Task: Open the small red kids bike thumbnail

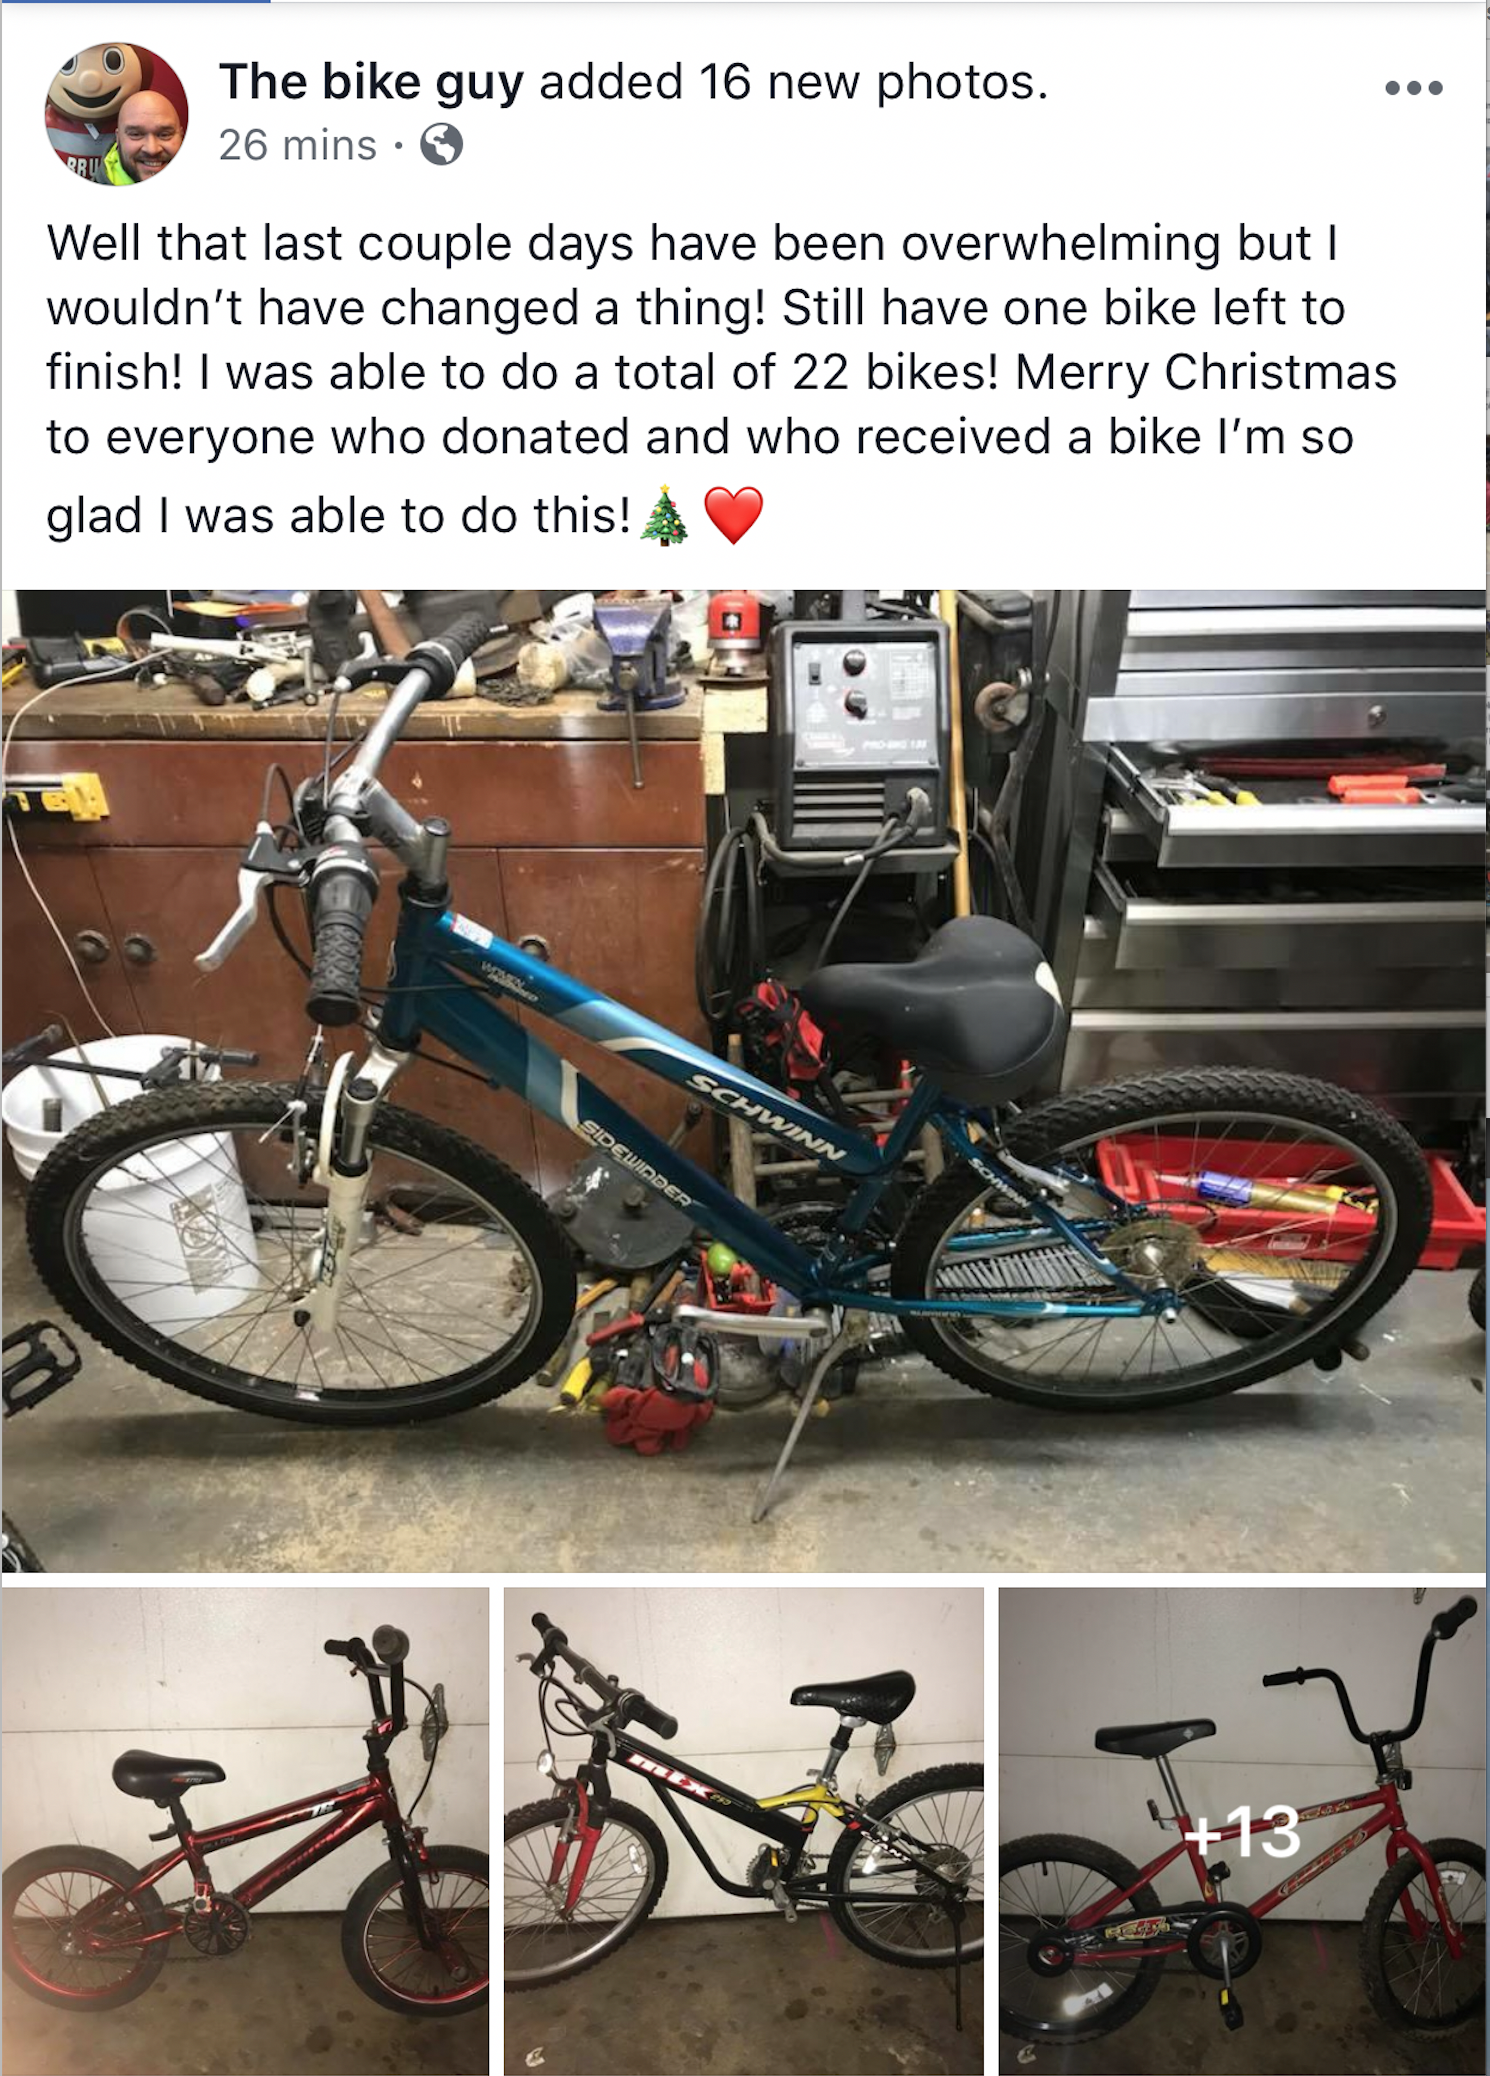Action: 245,1831
